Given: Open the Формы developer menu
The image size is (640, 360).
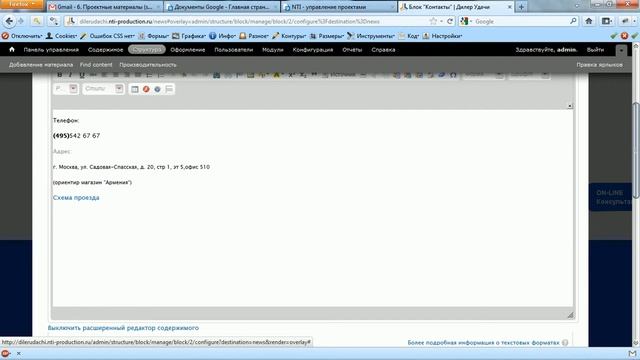Looking at the screenshot, I should (153, 36).
